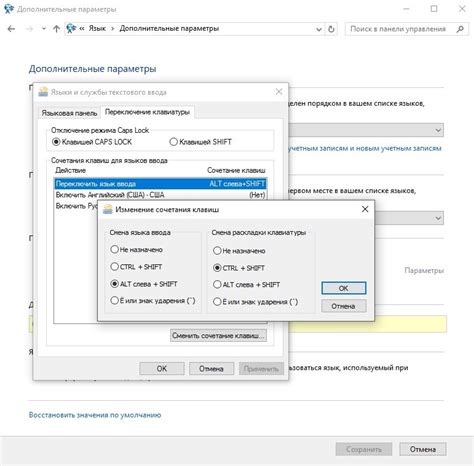This screenshot has height=466, width=474.
Task: Click the refresh icon beside address bar
Action: (x=331, y=29)
